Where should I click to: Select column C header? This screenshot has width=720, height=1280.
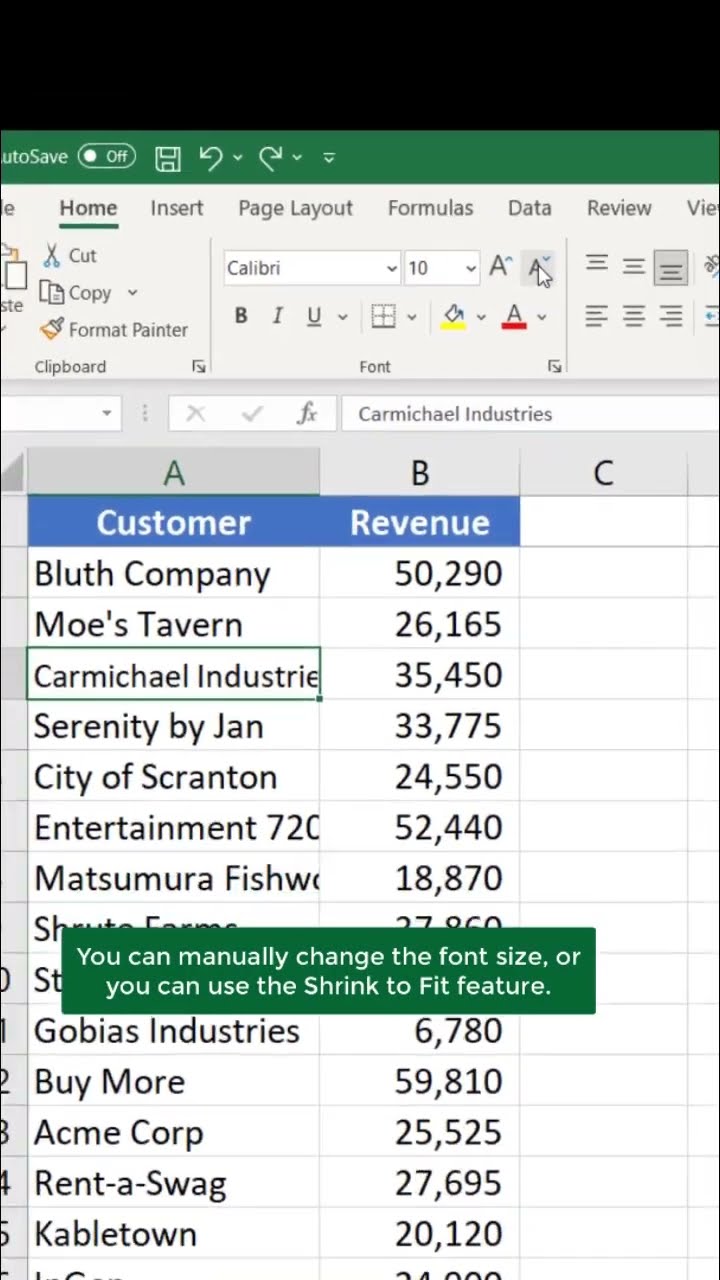point(603,472)
